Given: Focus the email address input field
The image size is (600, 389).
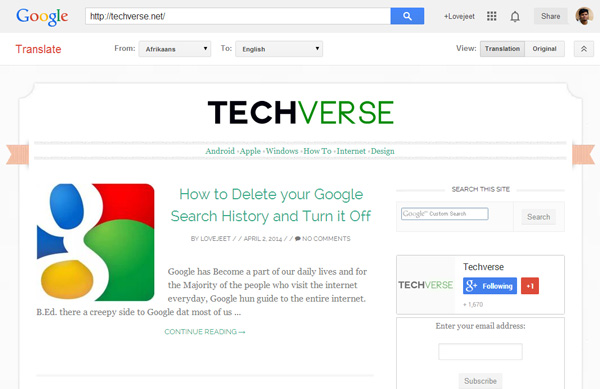Looking at the screenshot, I should click(x=480, y=352).
